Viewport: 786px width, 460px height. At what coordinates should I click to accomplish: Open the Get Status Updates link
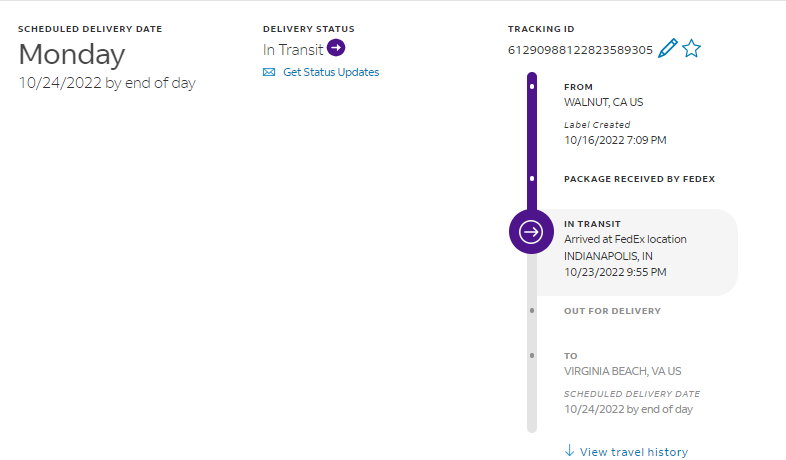(x=331, y=72)
